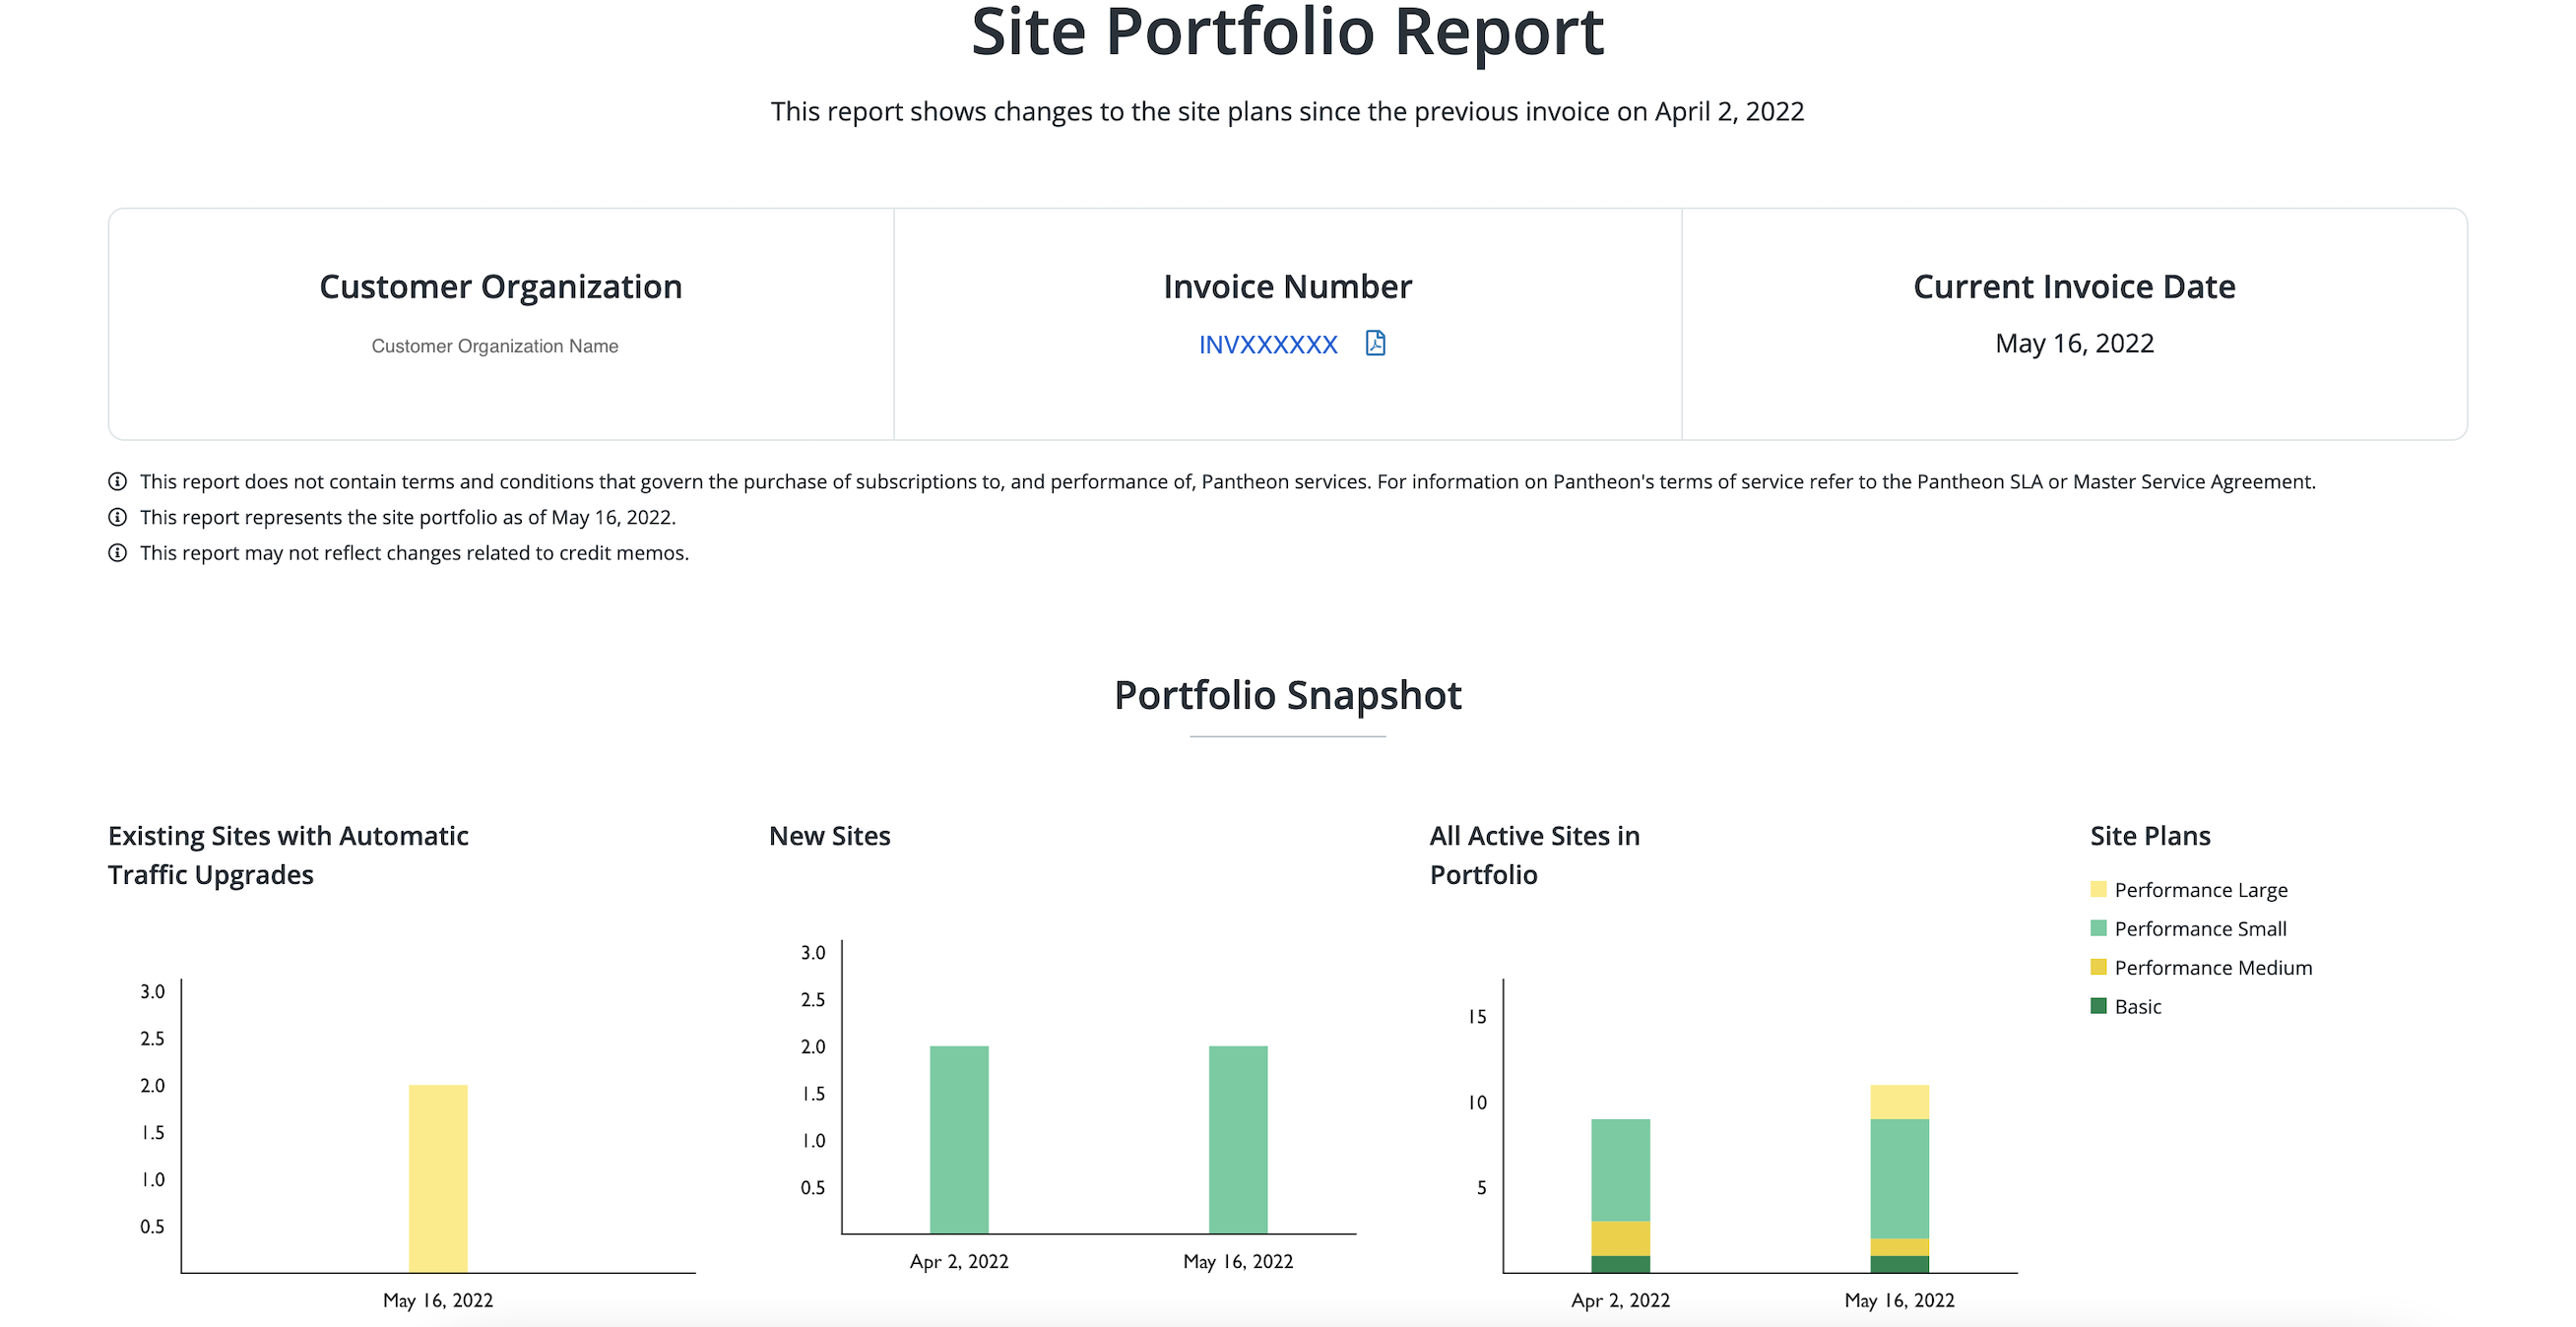
Task: Expand the Portfolio Snapshot section
Action: (1288, 694)
